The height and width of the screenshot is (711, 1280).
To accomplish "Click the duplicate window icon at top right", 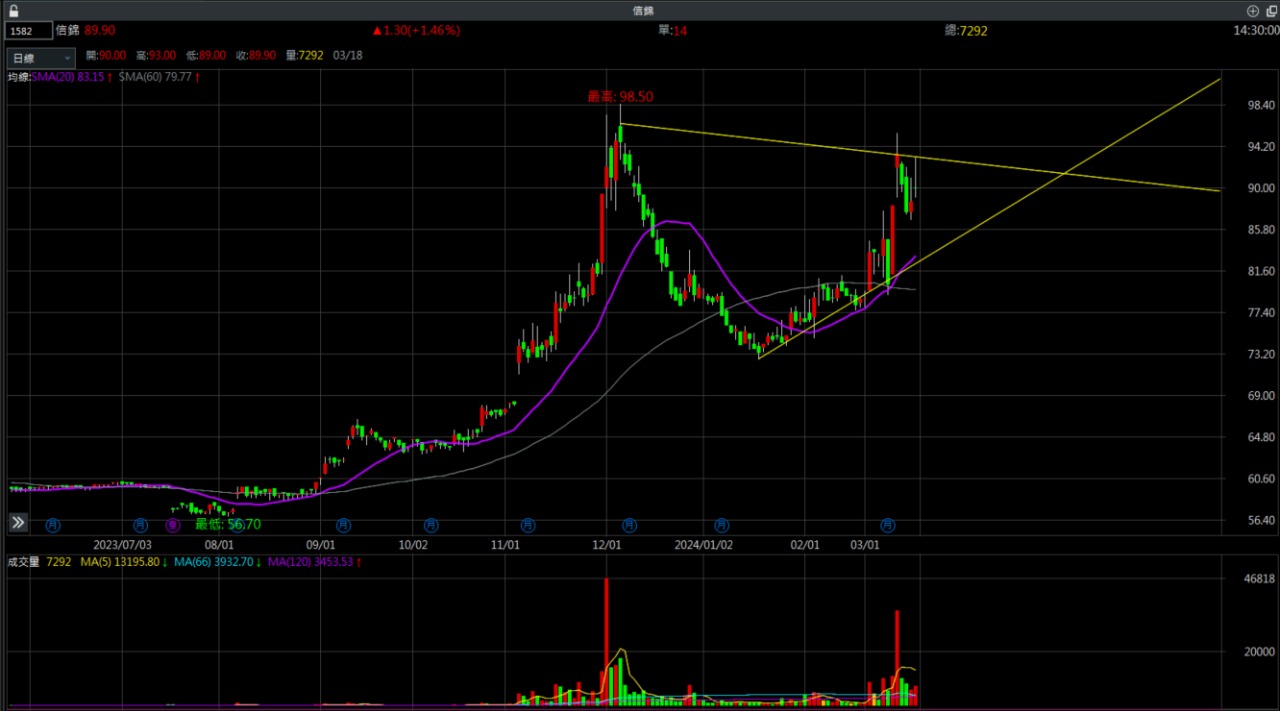I will click(x=1270, y=10).
